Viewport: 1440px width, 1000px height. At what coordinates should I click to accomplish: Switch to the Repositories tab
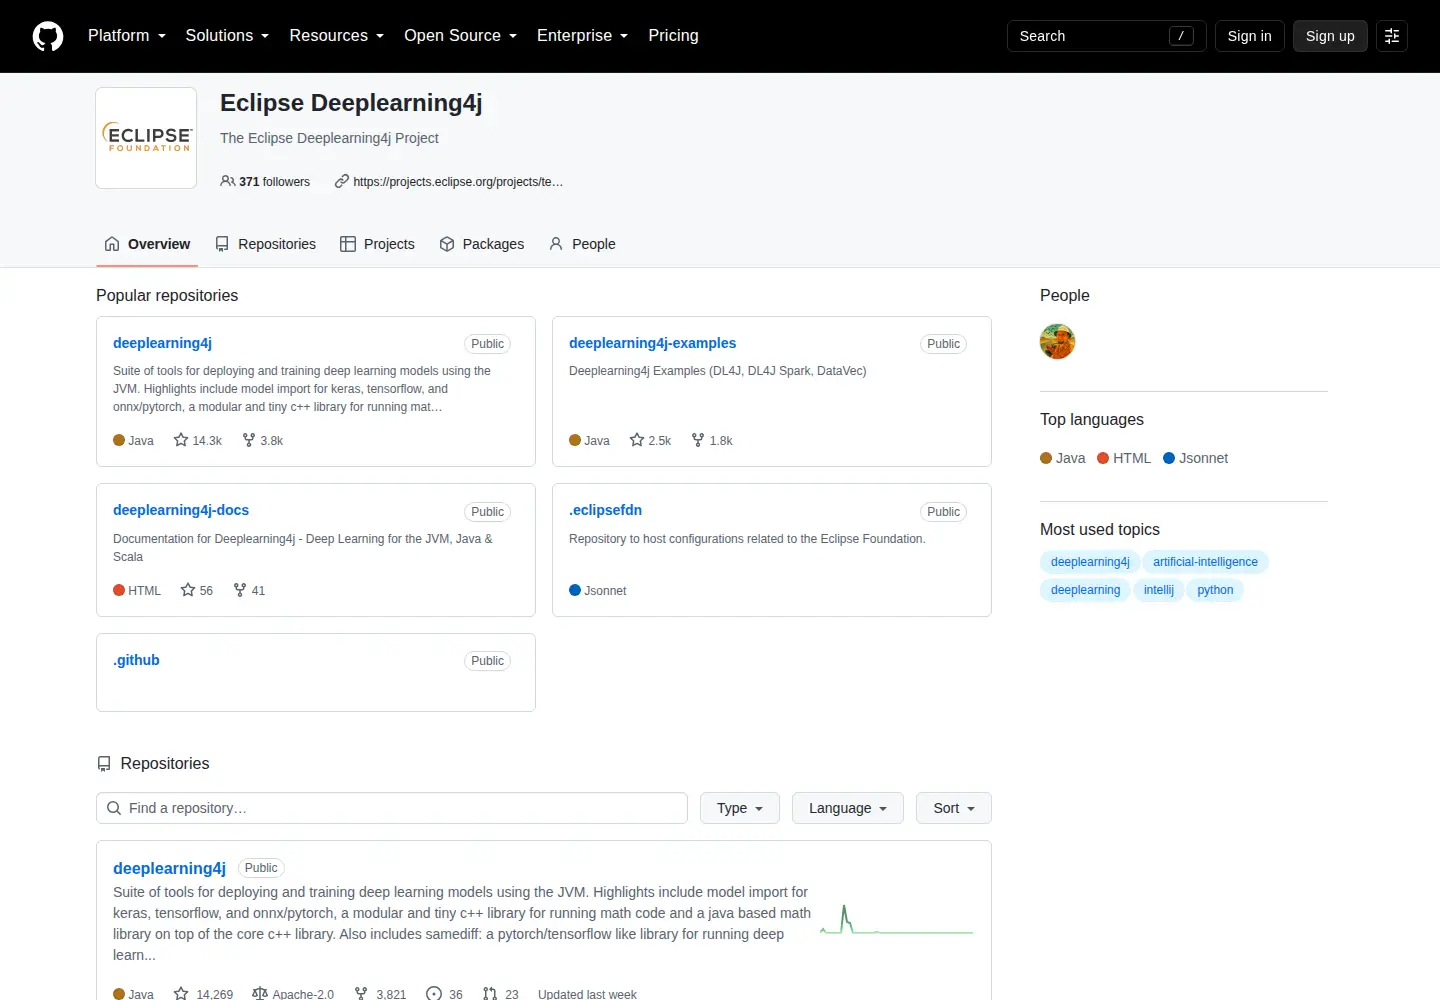(265, 244)
